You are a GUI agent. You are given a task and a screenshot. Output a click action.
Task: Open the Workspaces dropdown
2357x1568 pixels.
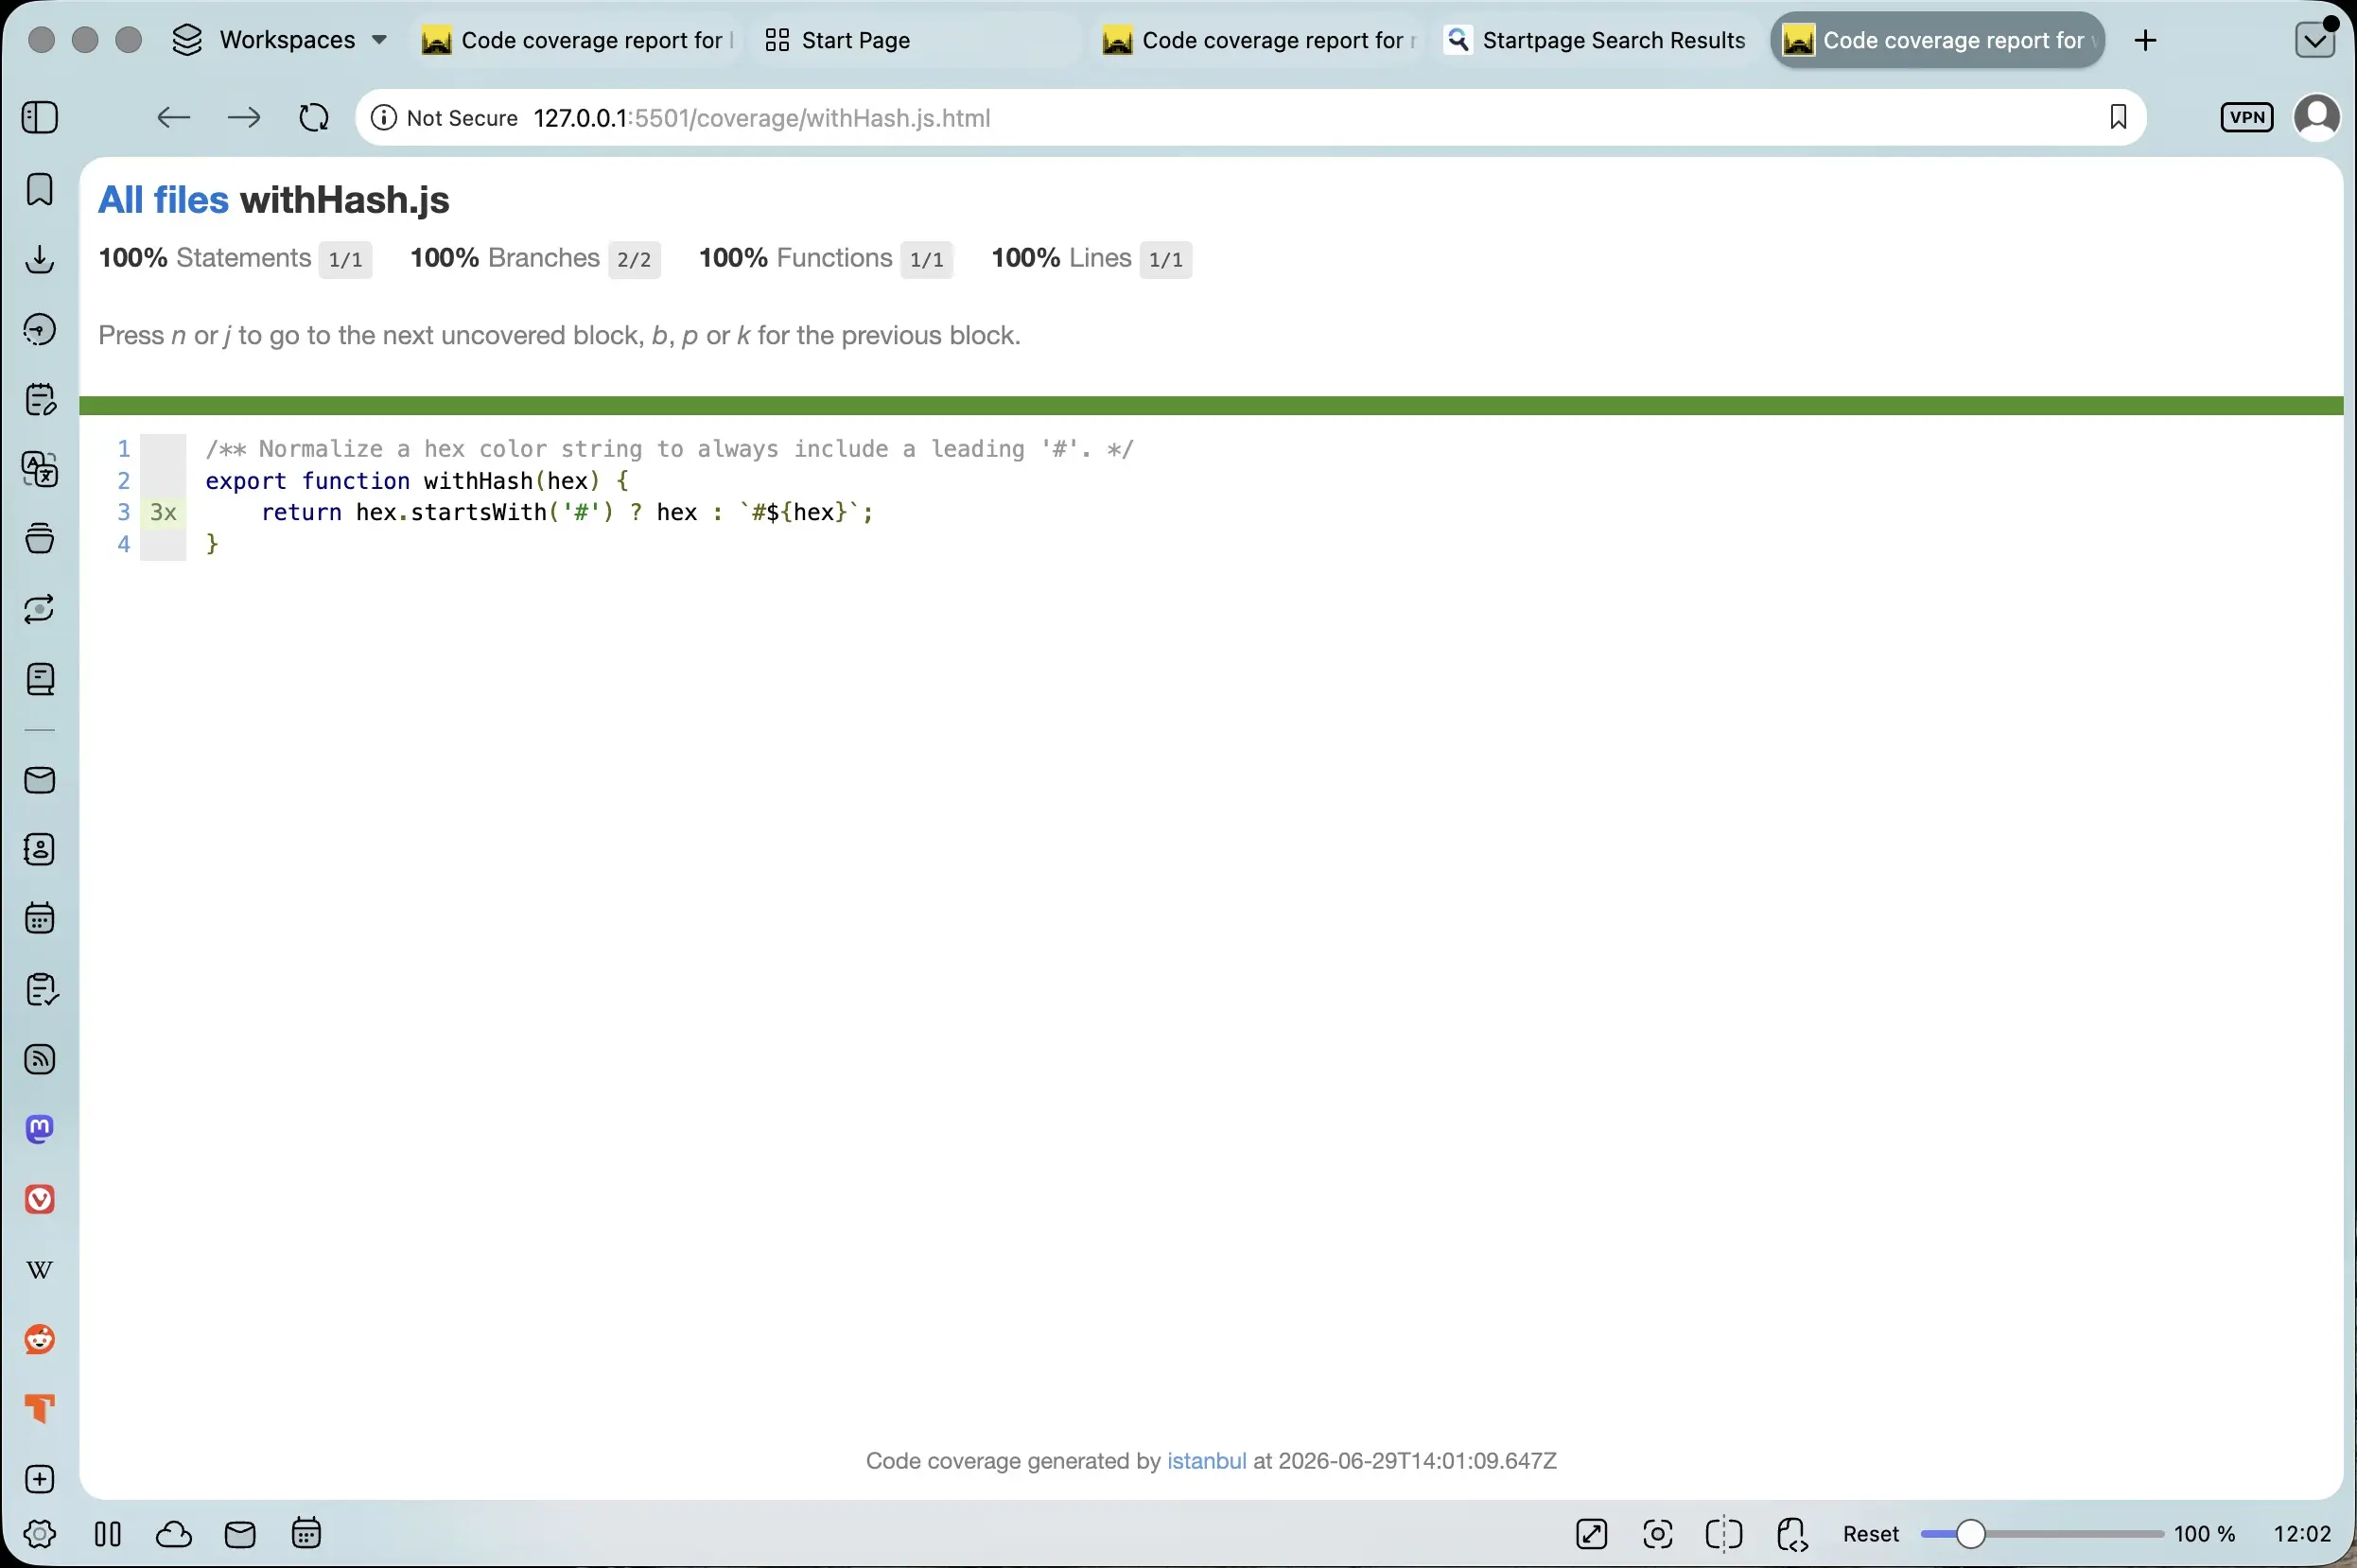coord(280,40)
